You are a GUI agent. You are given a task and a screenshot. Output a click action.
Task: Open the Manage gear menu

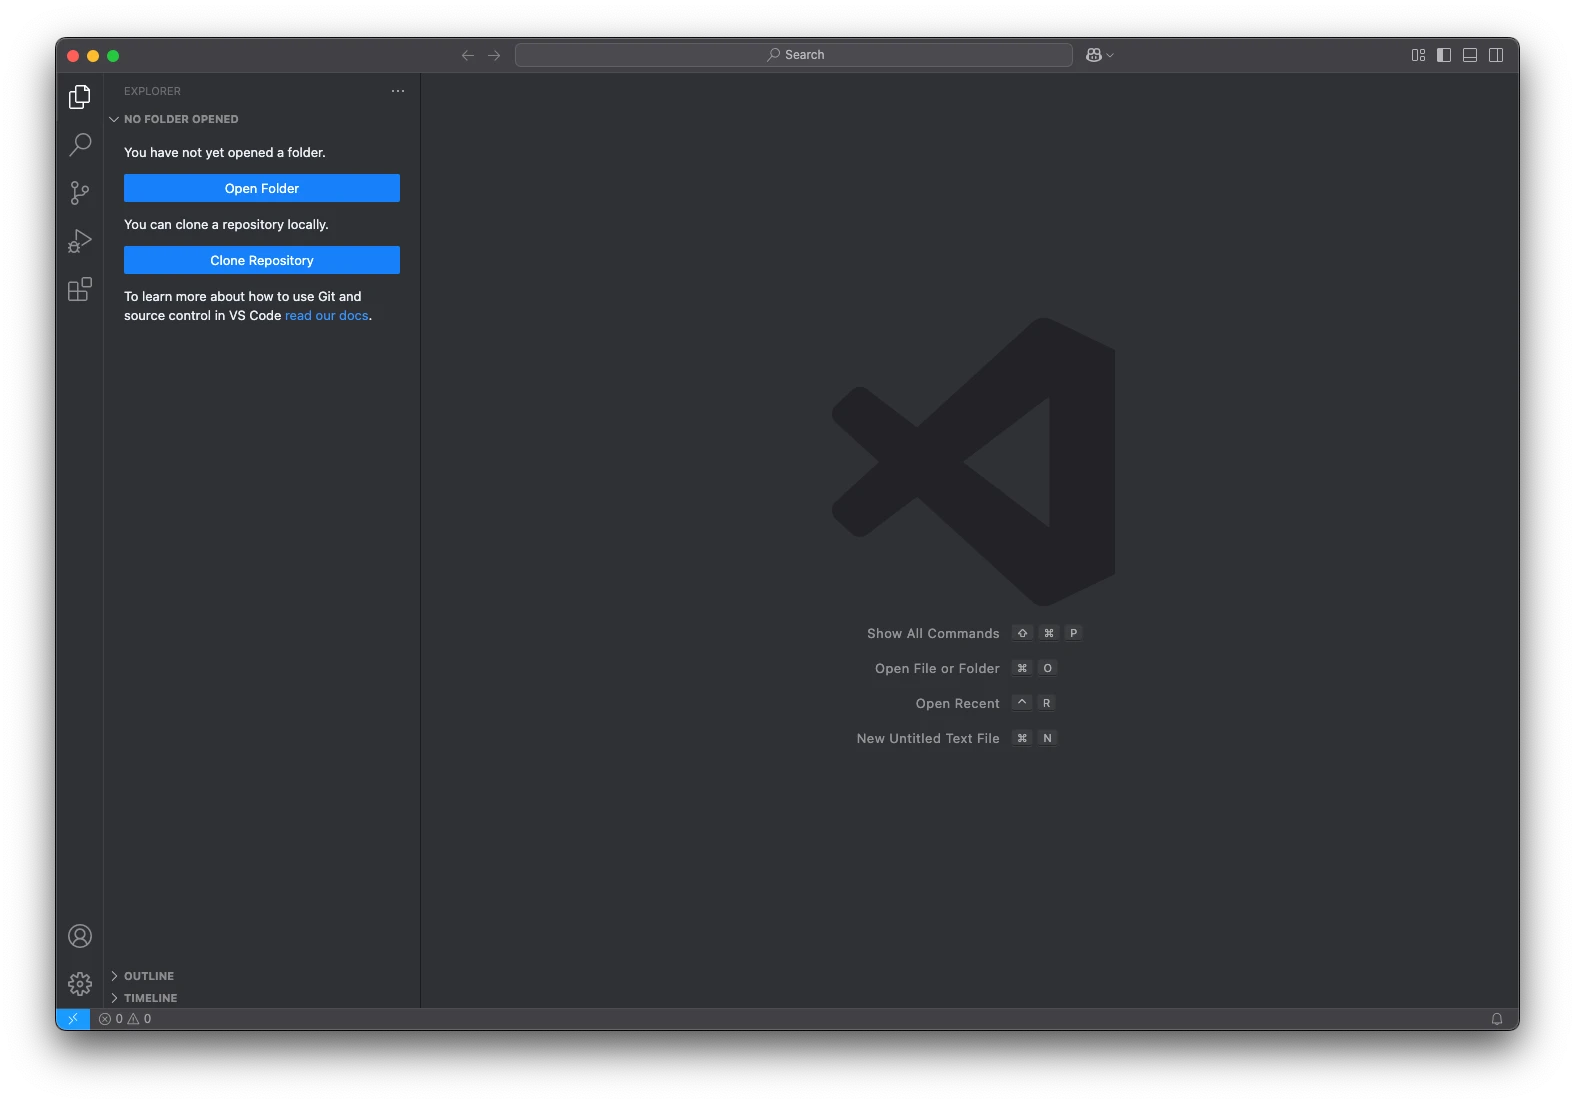pyautogui.click(x=80, y=984)
